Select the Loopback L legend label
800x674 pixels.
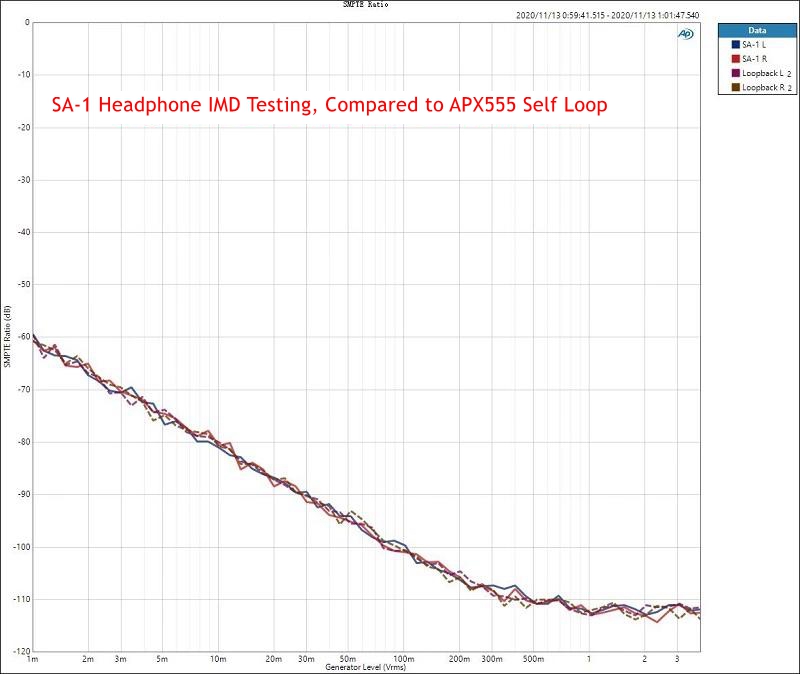tap(764, 73)
